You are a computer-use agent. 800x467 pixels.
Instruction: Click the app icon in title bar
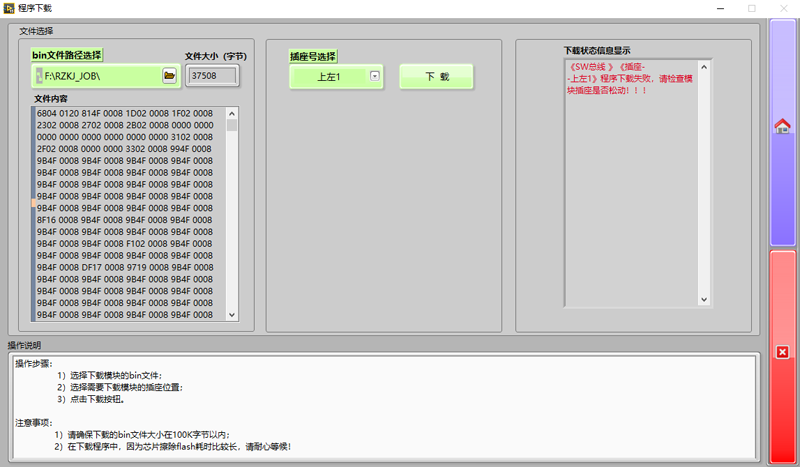[8, 8]
